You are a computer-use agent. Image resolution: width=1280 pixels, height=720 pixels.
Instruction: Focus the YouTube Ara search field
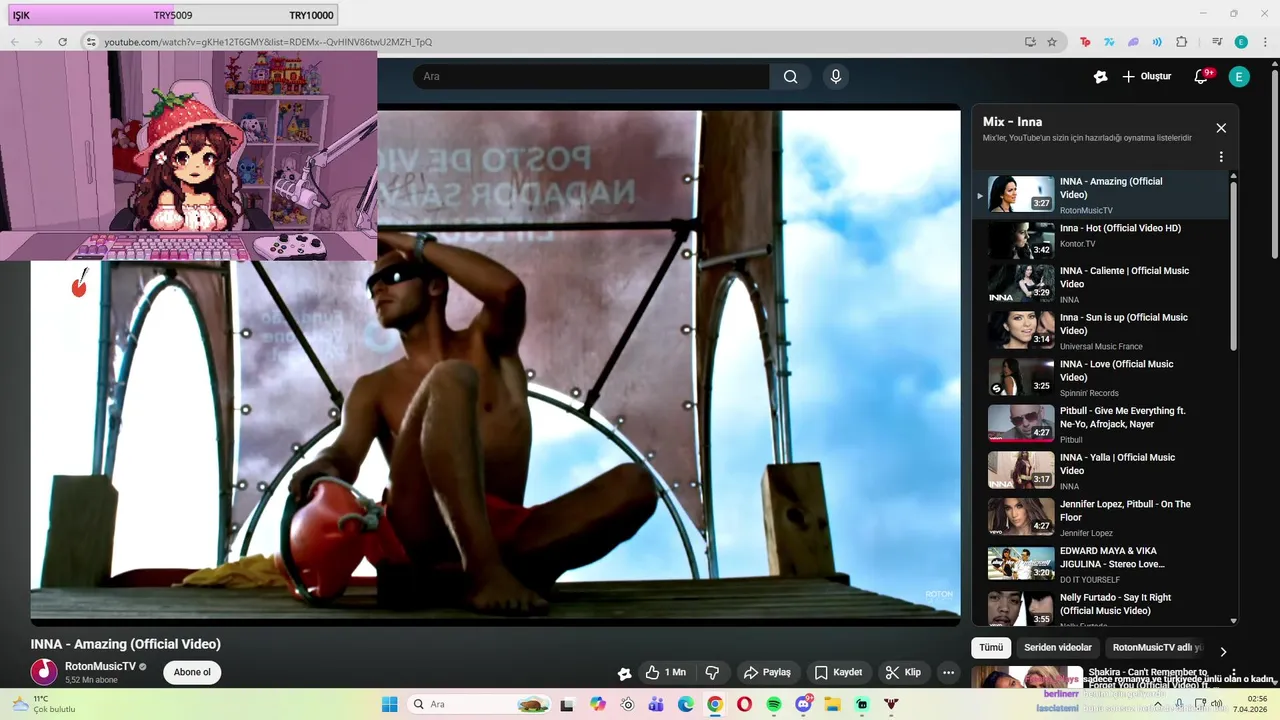pyautogui.click(x=591, y=77)
